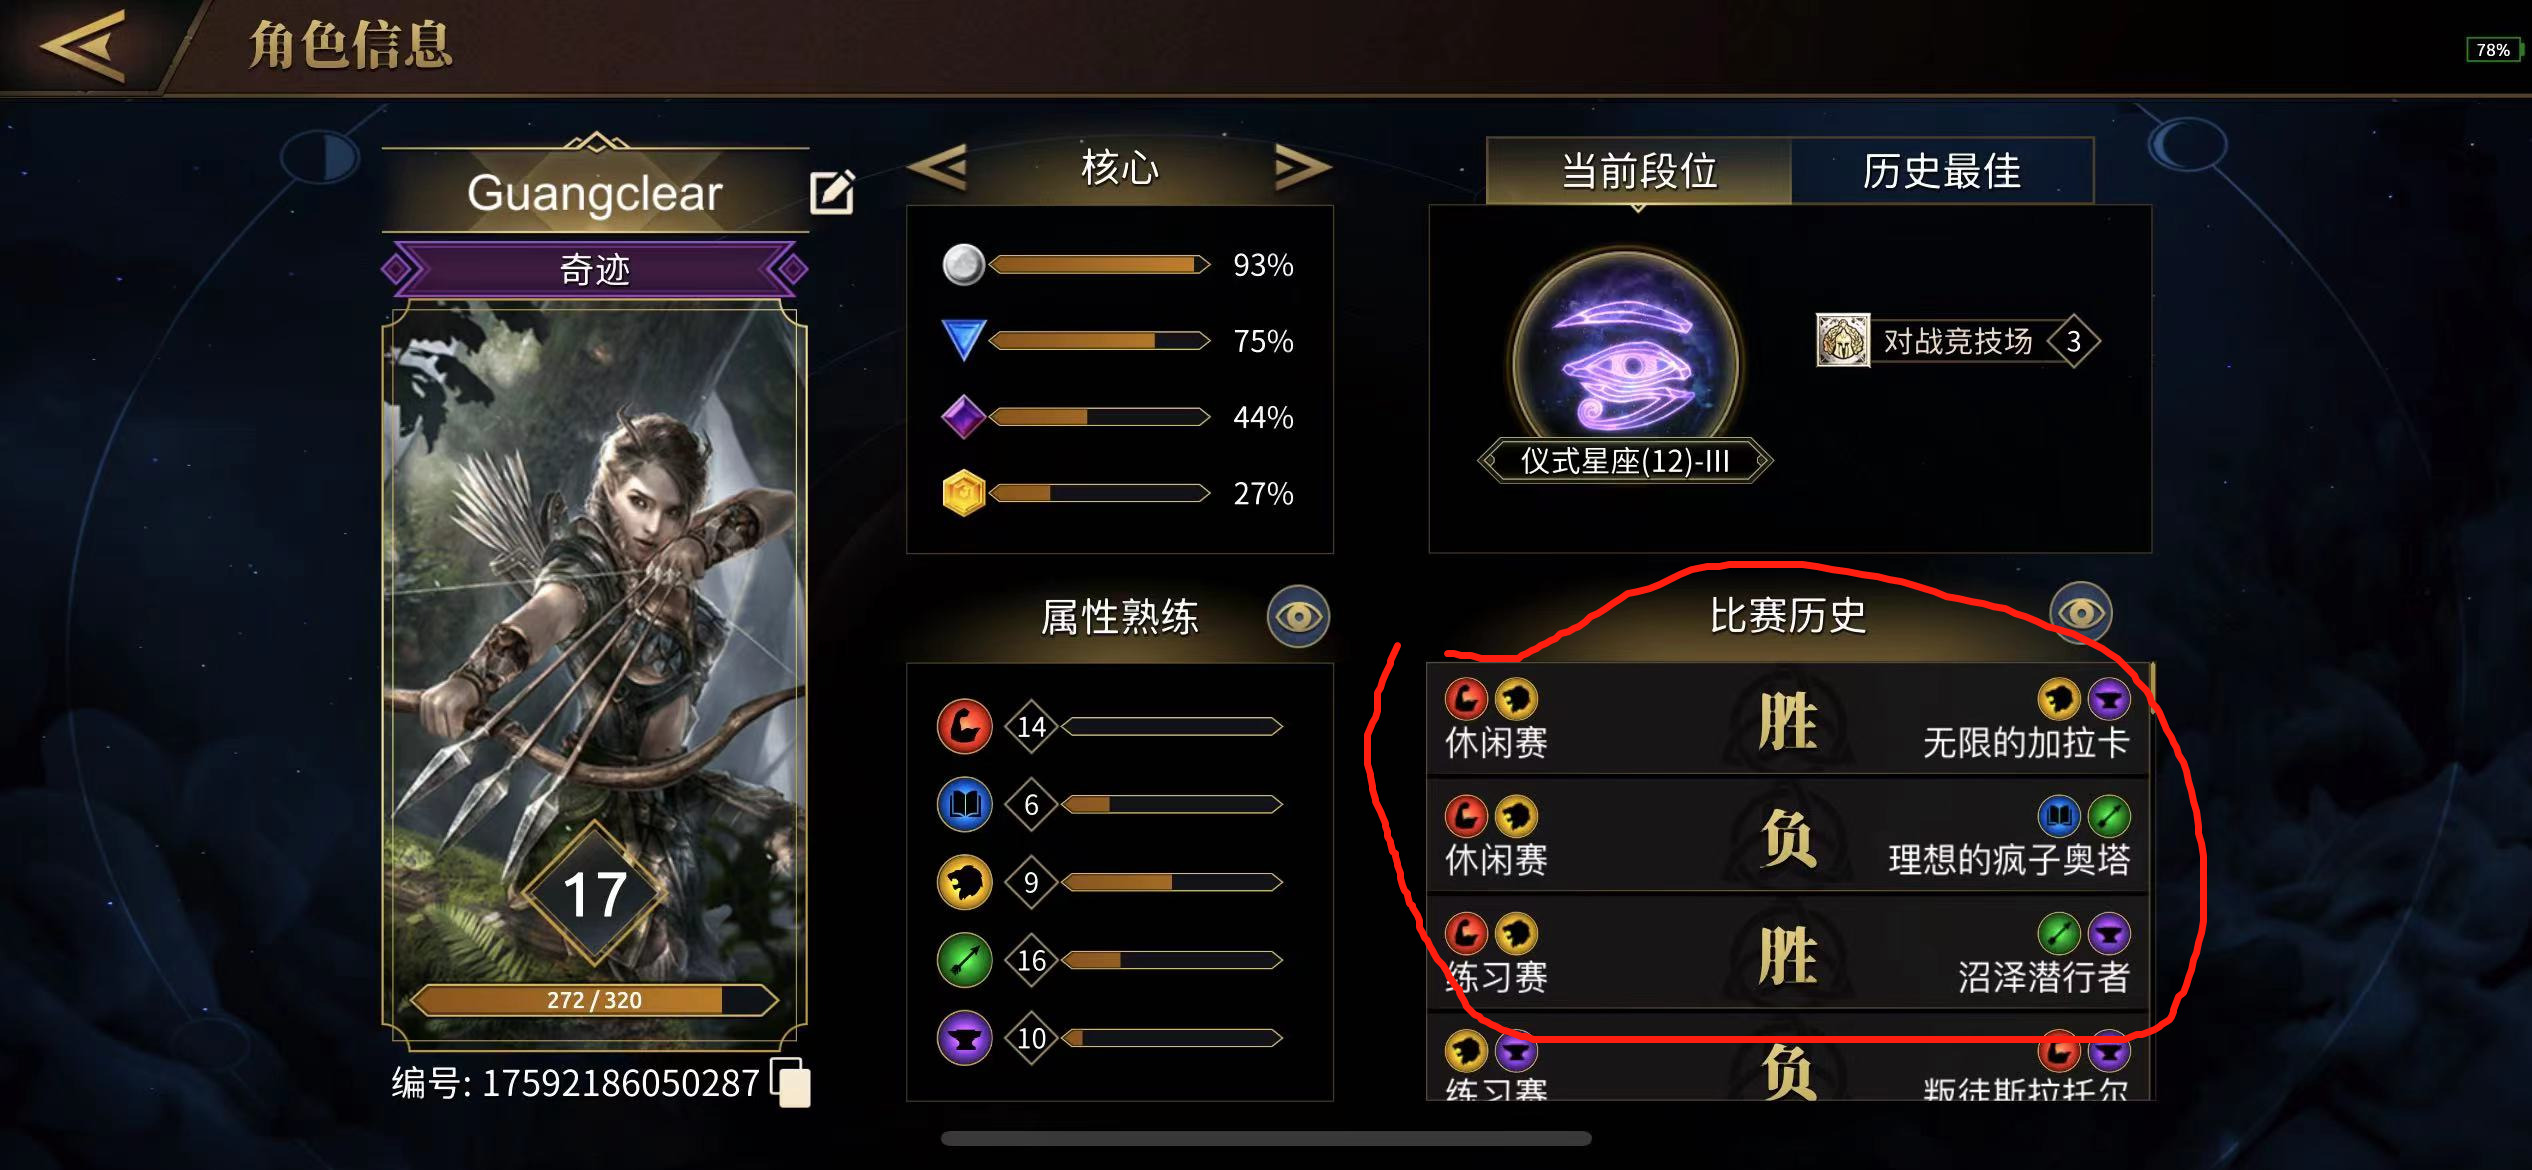Go back using the top-left arrow icon
Viewport: 2532px width, 1170px height.
pyautogui.click(x=83, y=46)
